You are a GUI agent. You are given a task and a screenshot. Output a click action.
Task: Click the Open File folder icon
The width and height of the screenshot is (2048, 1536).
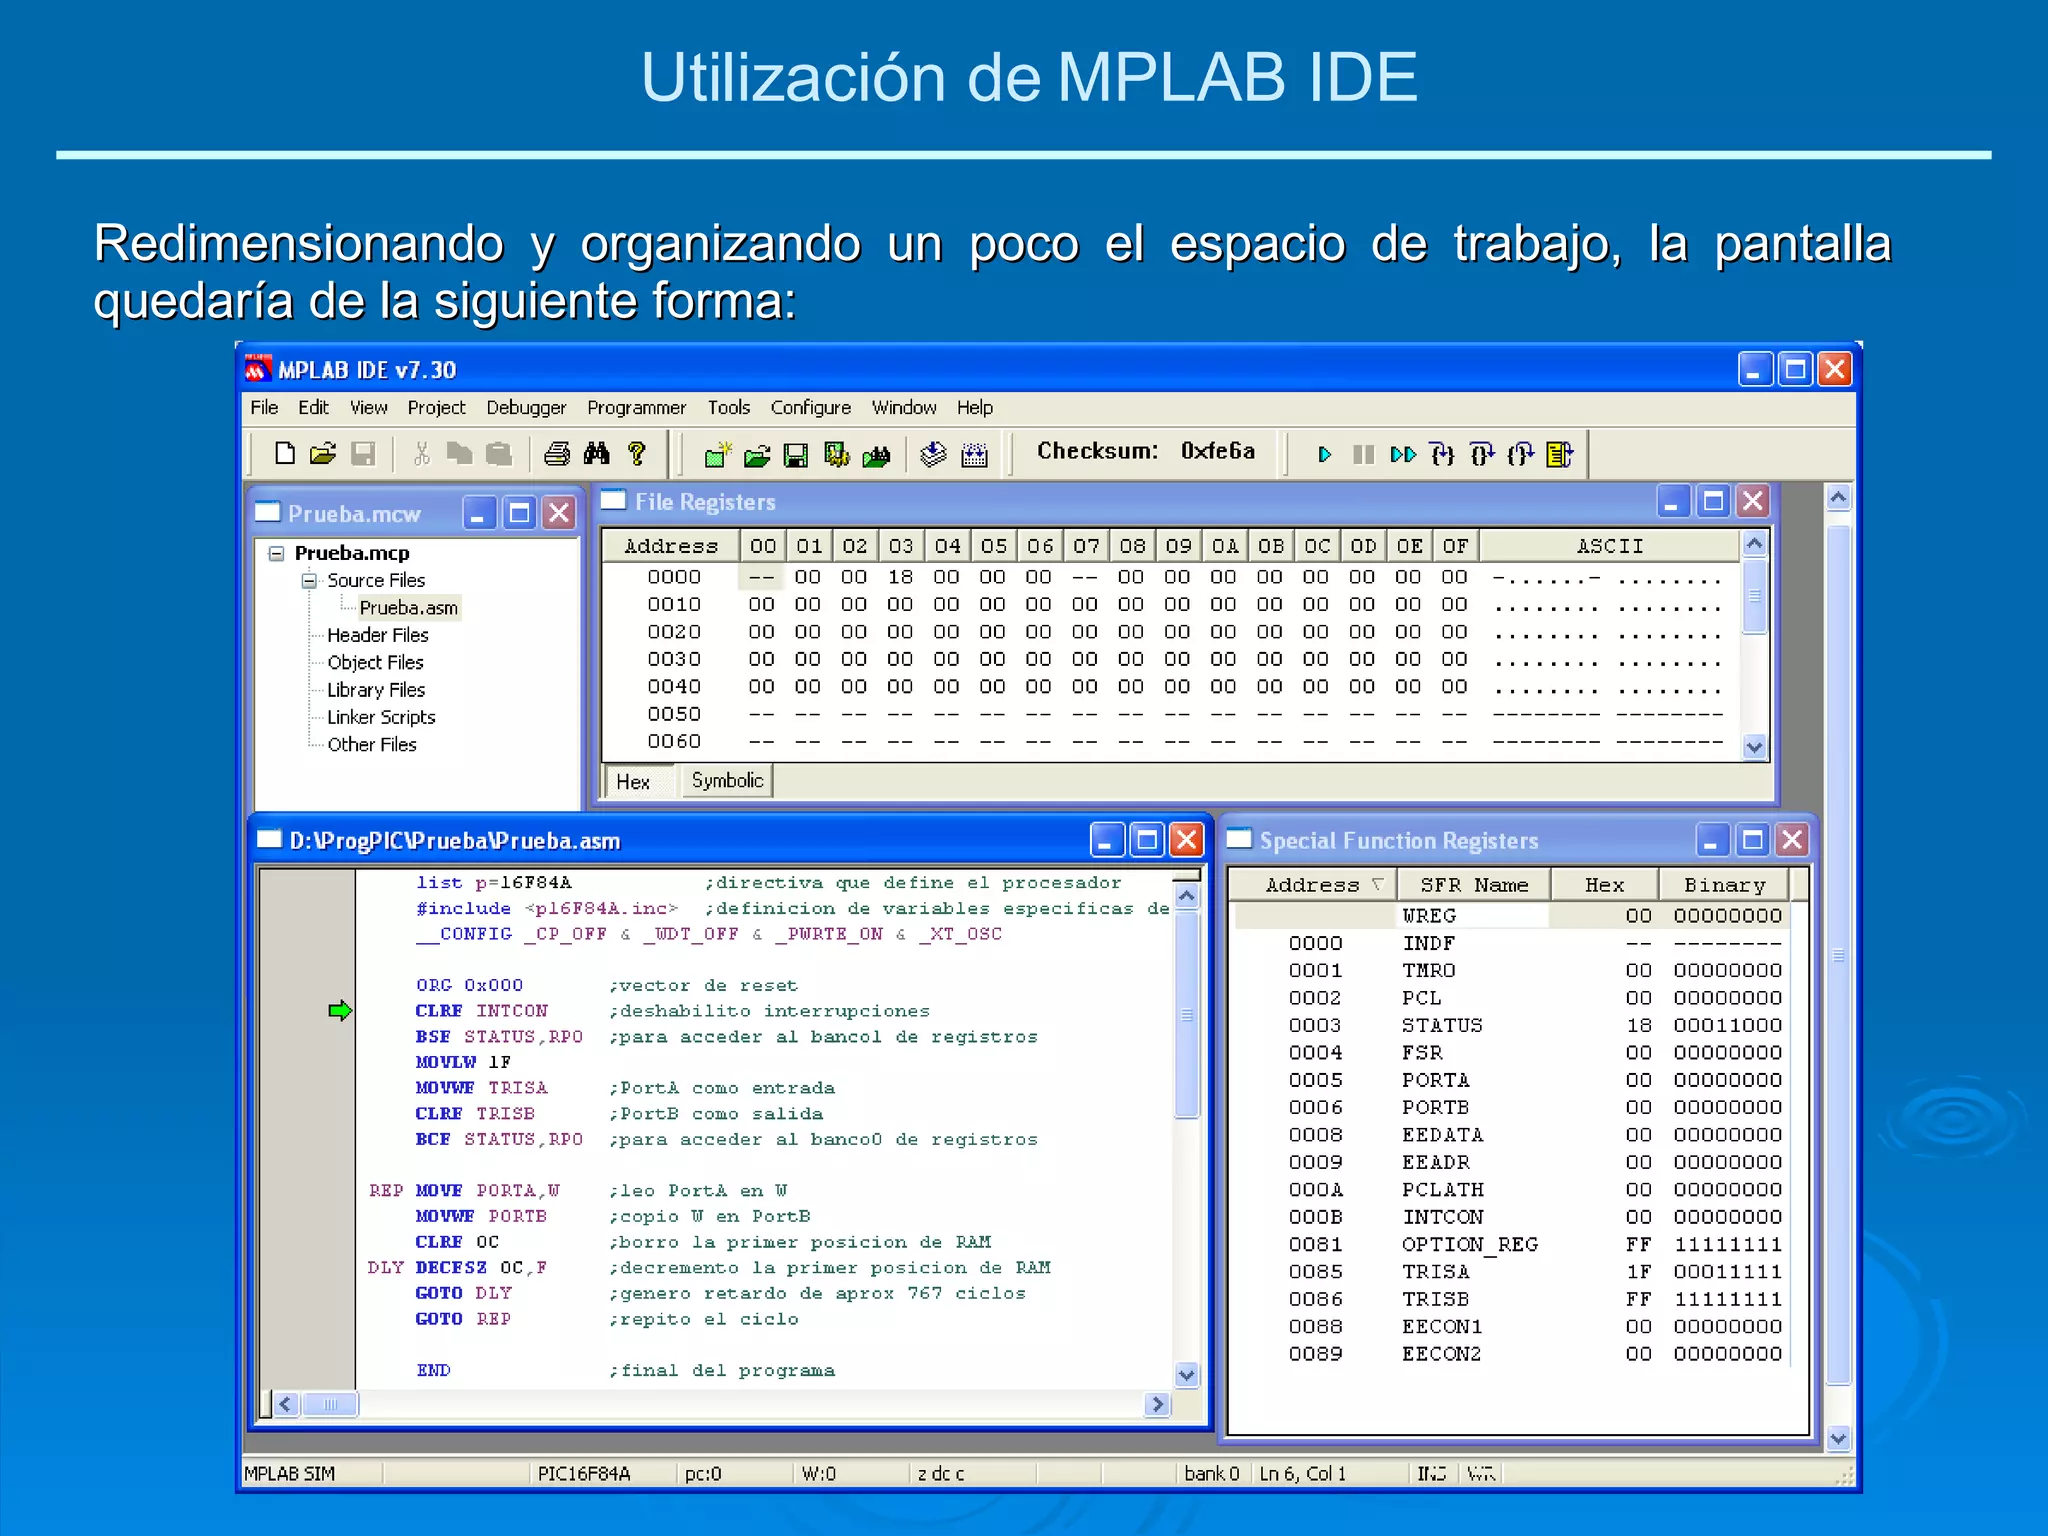coord(323,454)
